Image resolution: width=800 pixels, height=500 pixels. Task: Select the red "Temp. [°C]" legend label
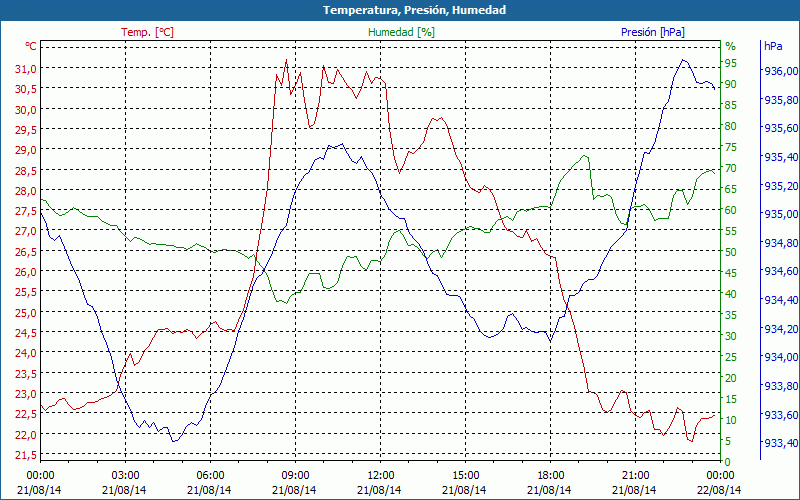pos(147,32)
